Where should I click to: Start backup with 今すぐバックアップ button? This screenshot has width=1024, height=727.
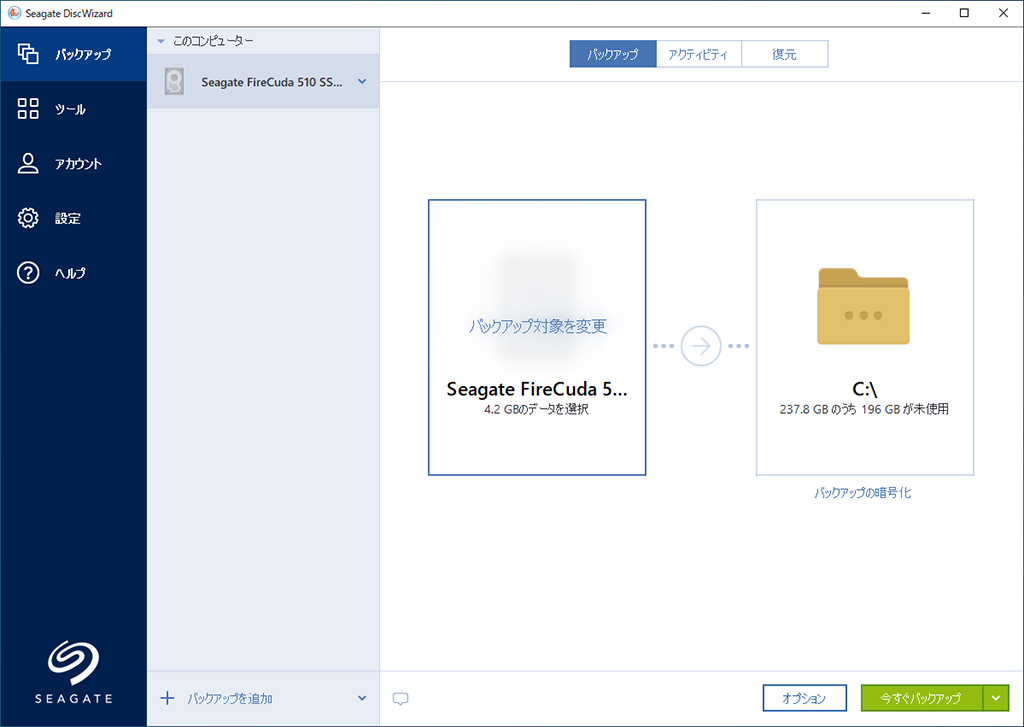[921, 698]
